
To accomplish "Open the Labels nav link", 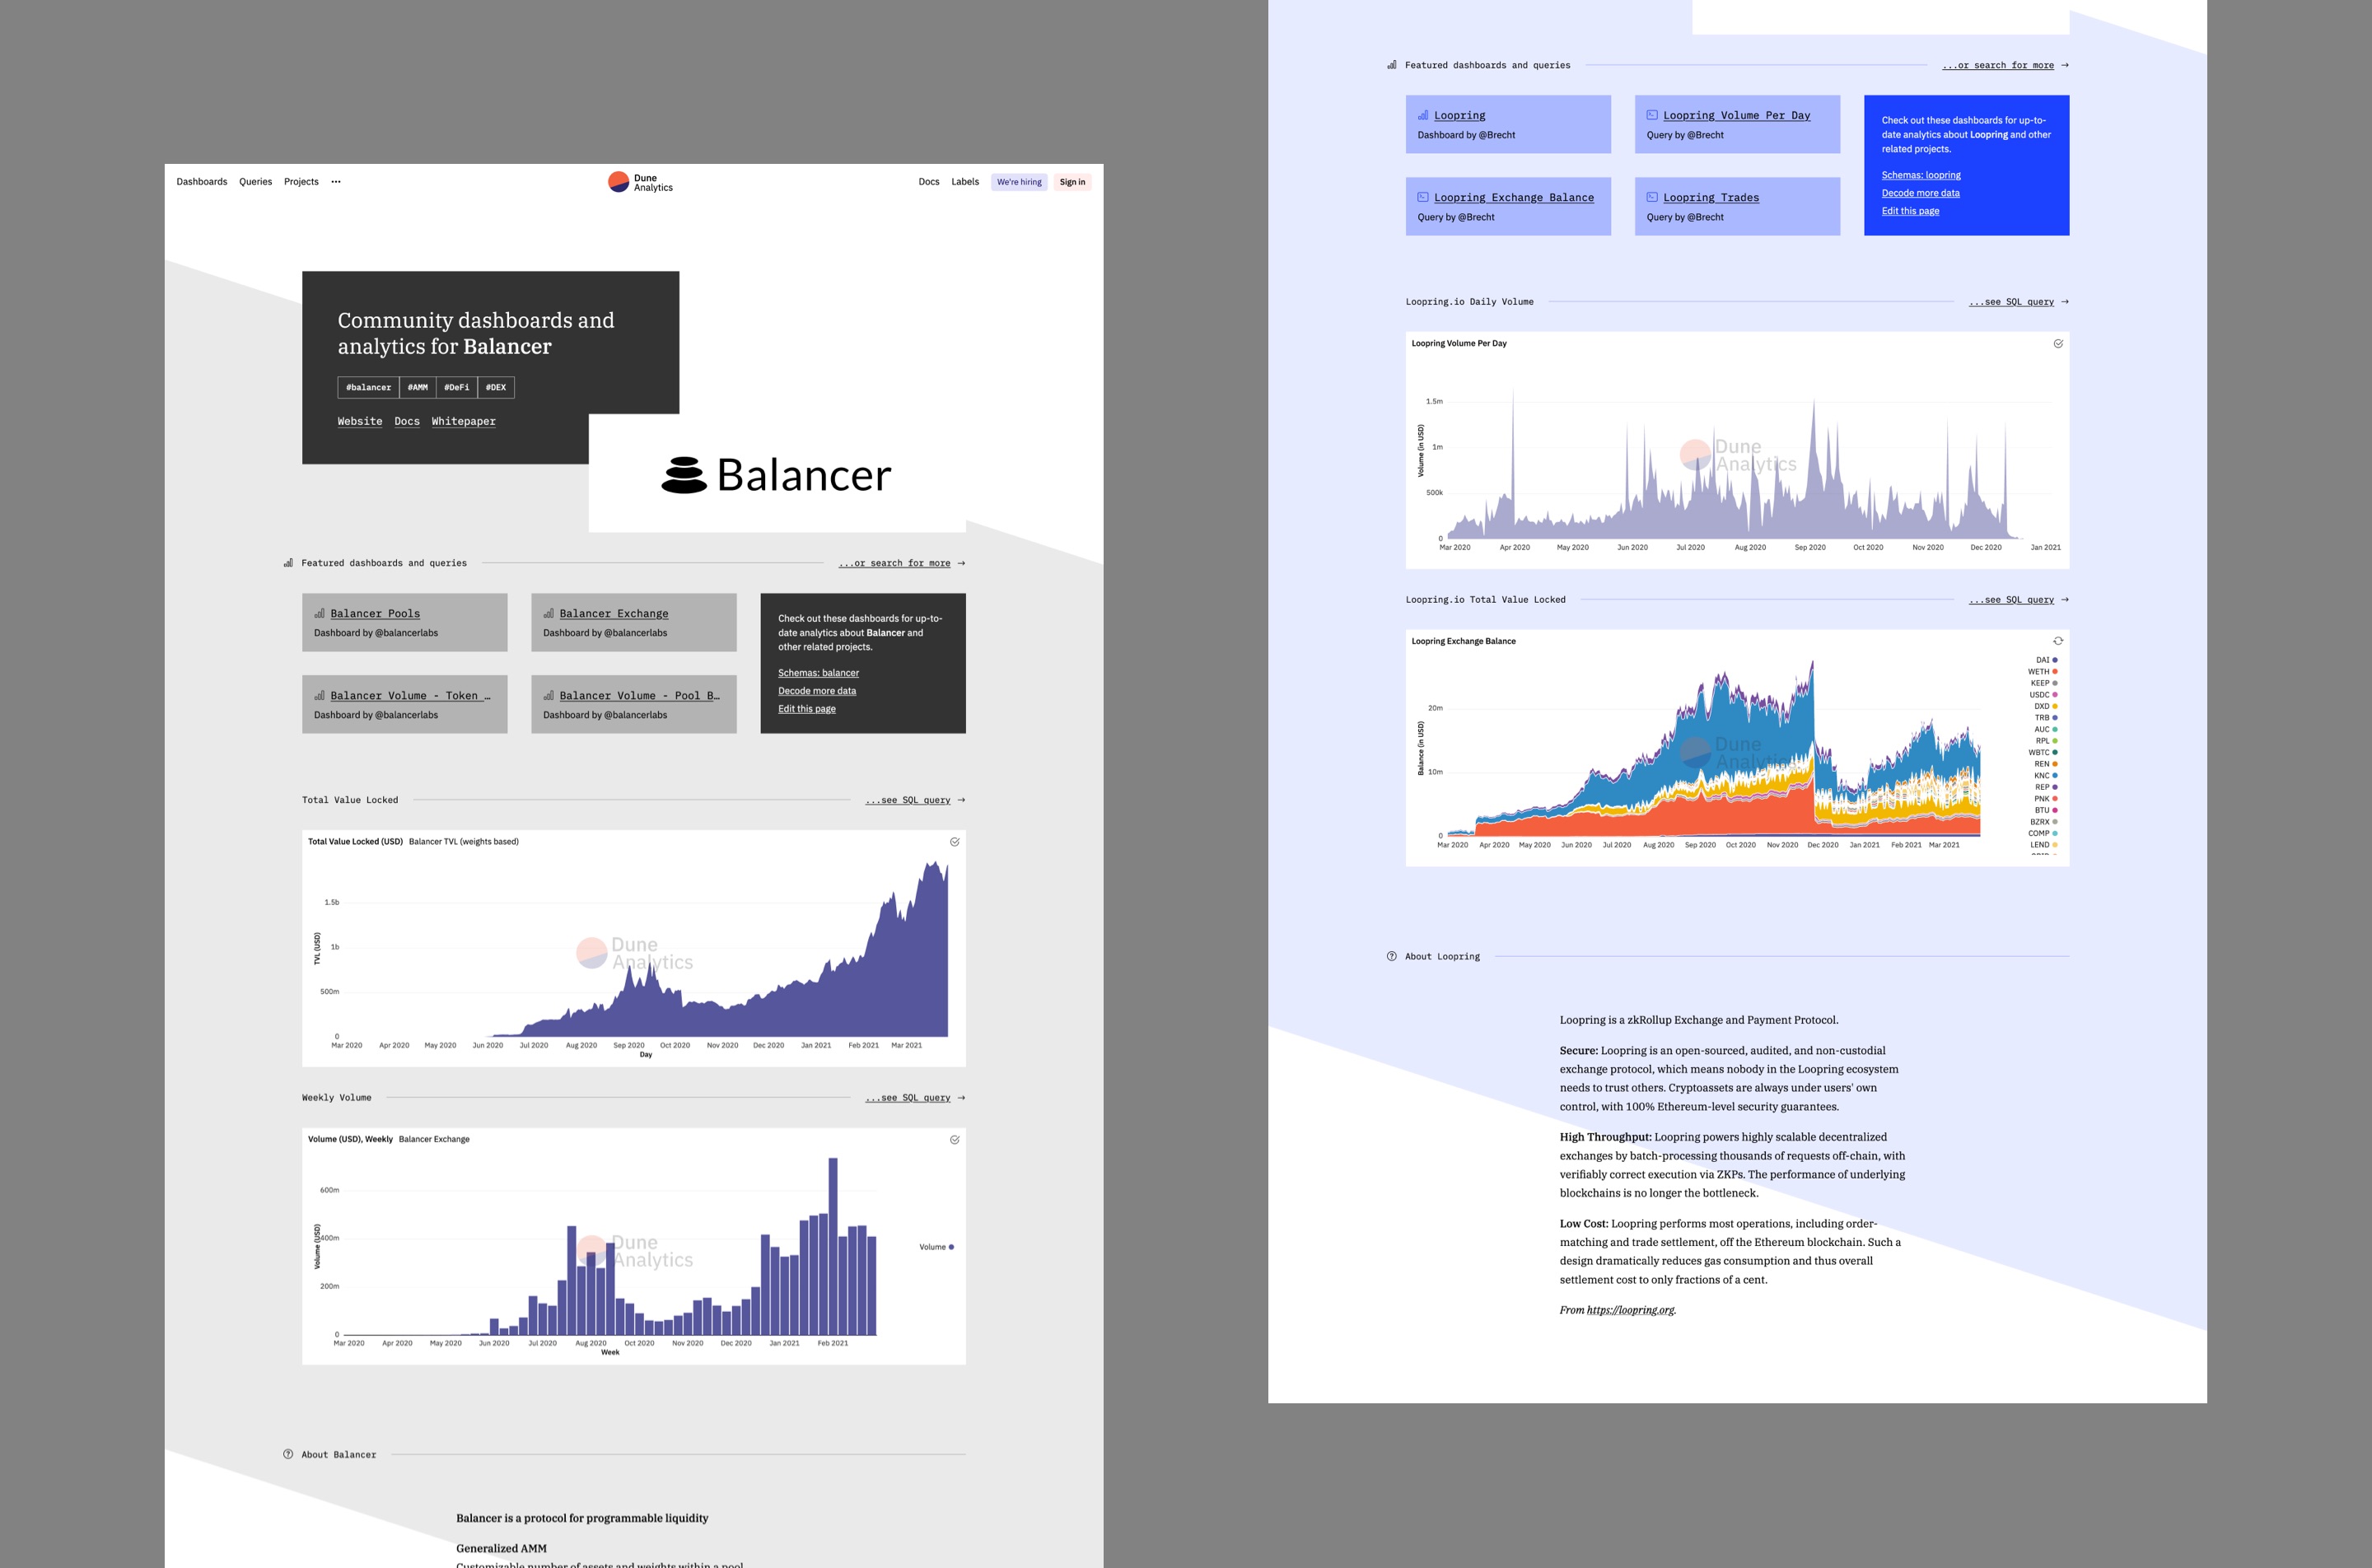I will [x=965, y=182].
